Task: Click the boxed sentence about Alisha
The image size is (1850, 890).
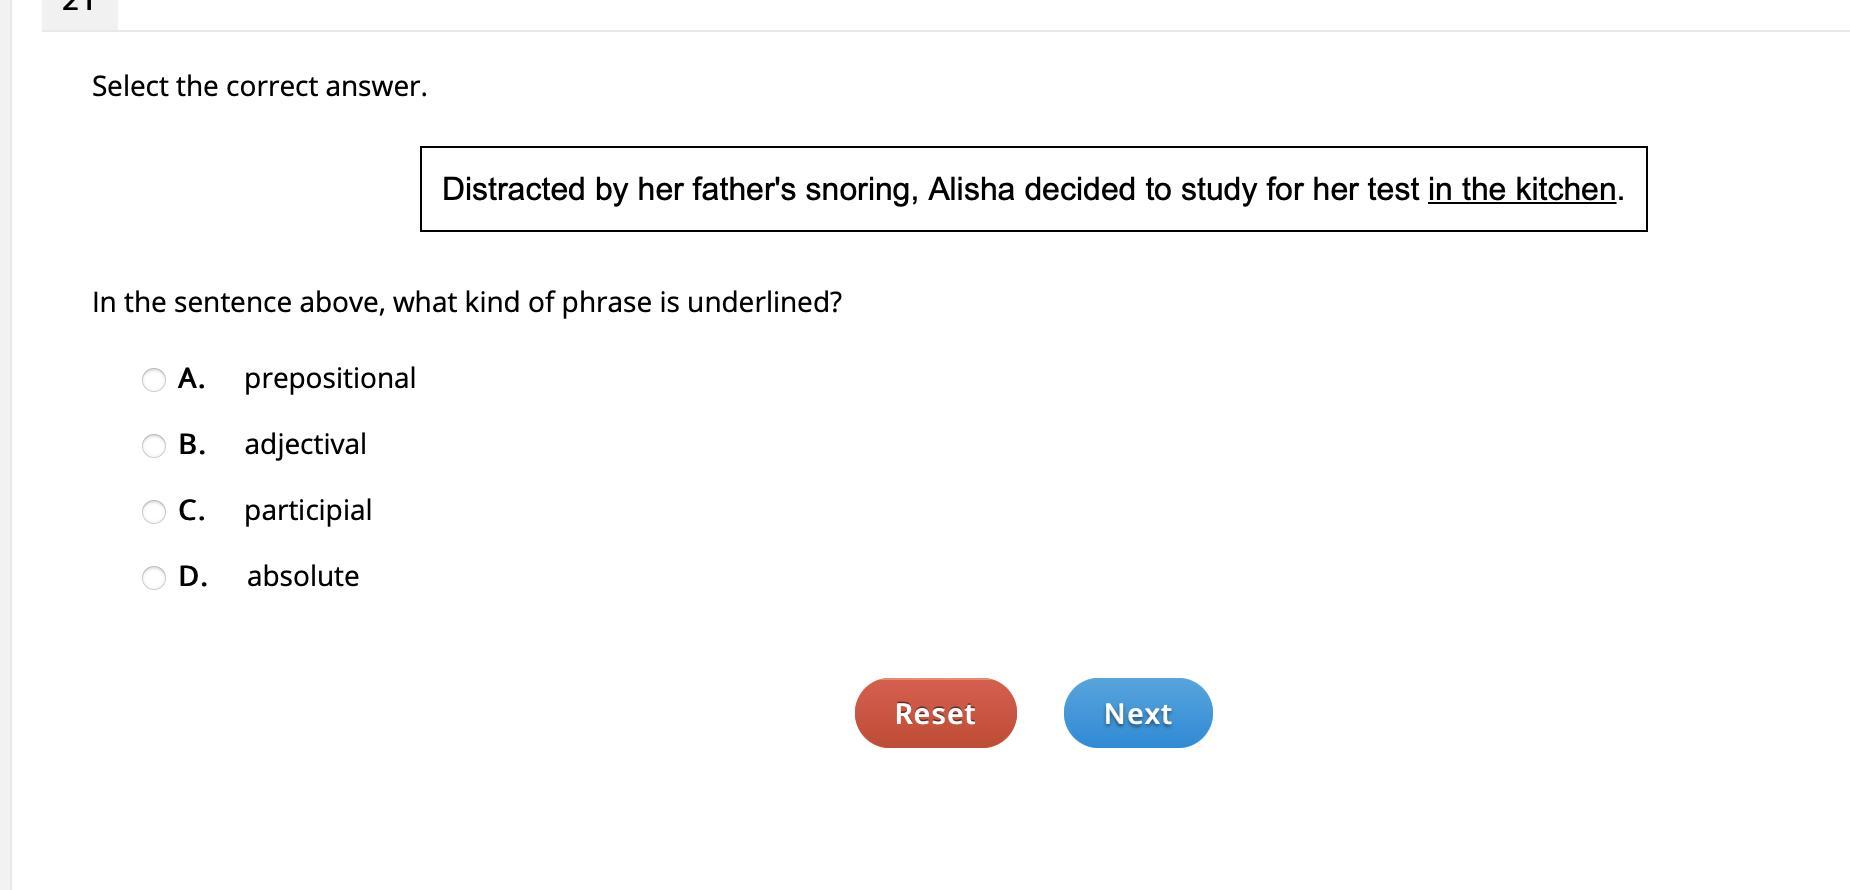Action: point(1033,190)
